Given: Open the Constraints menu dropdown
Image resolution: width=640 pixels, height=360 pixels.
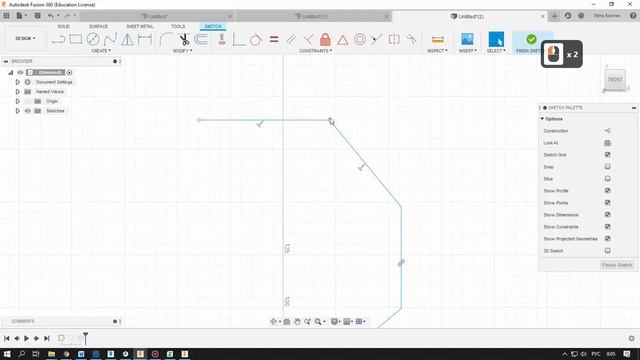Looking at the screenshot, I should click(316, 51).
